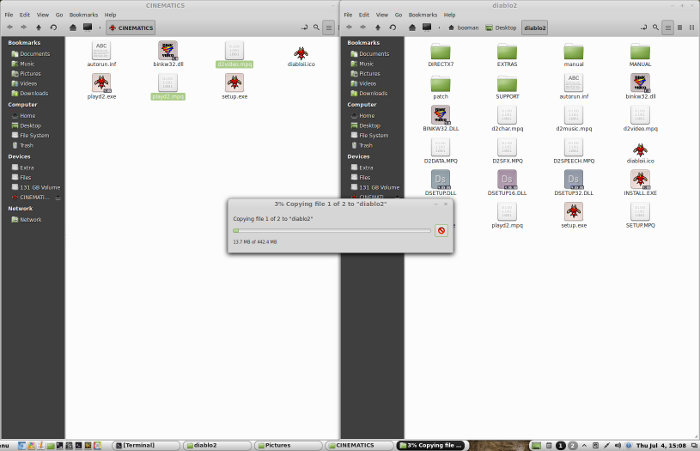Open View menu in diablo2 window
Screen dimensions: 700x451
pos(382,15)
